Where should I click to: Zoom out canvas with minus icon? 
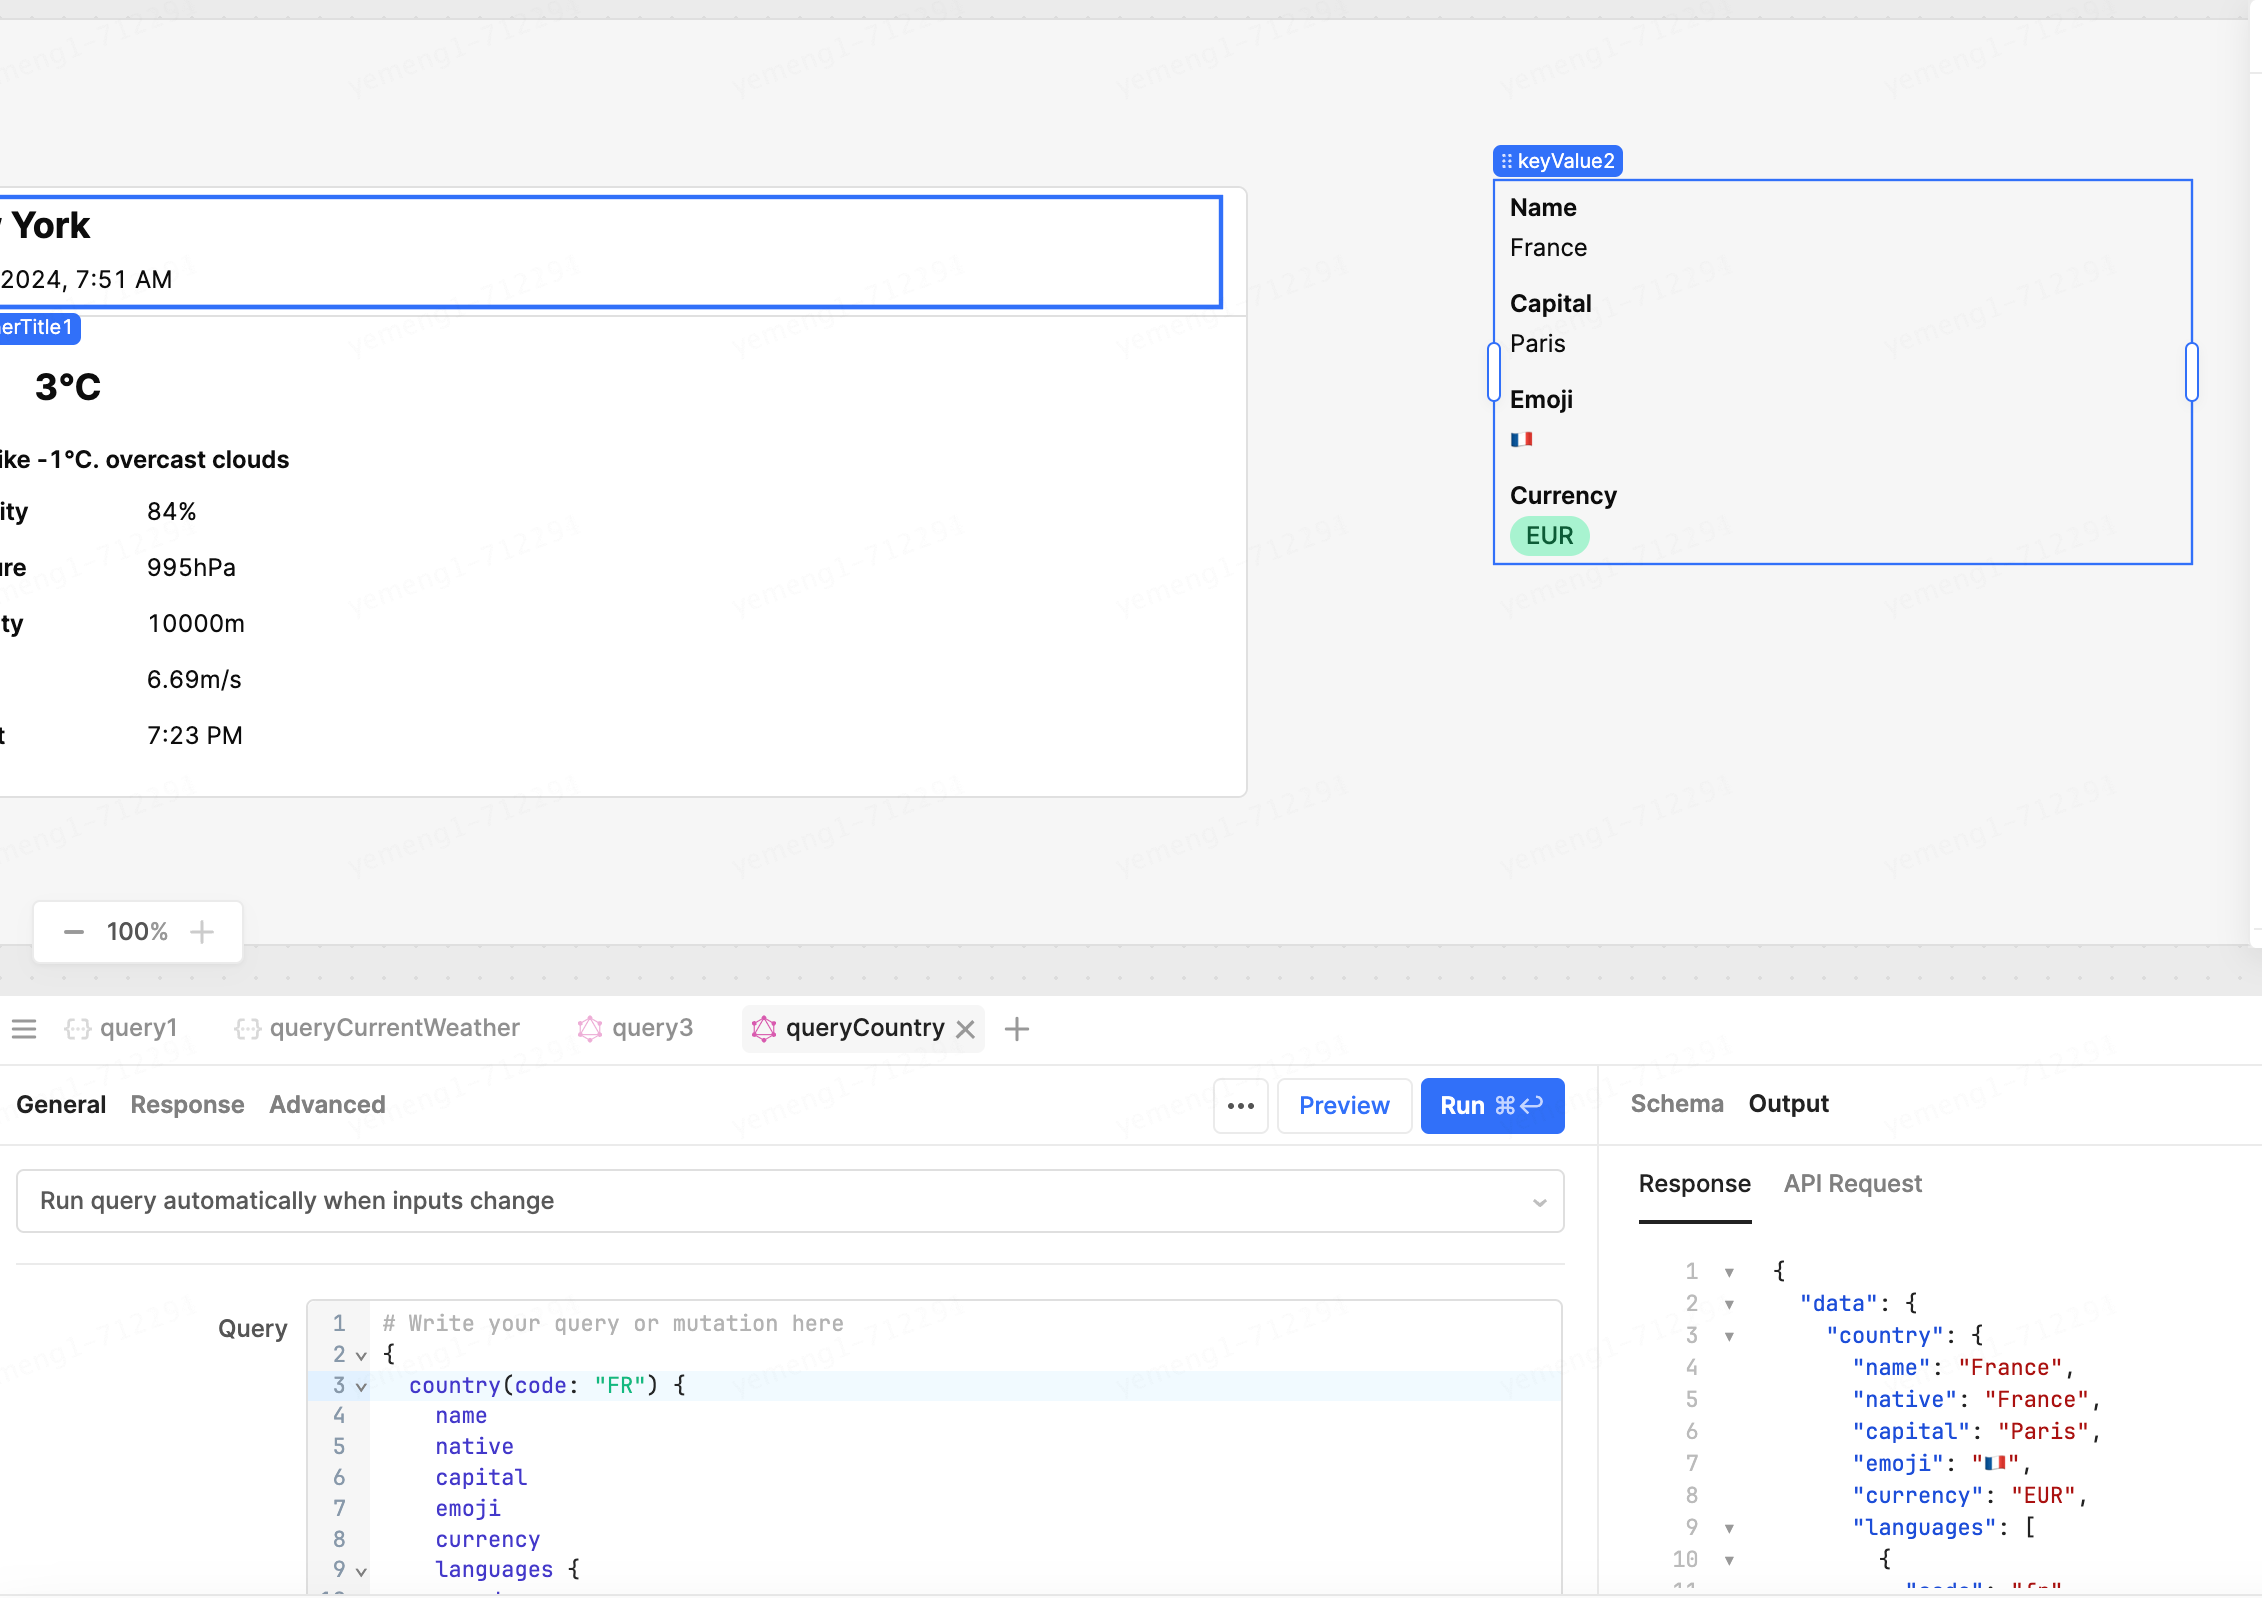tap(73, 932)
